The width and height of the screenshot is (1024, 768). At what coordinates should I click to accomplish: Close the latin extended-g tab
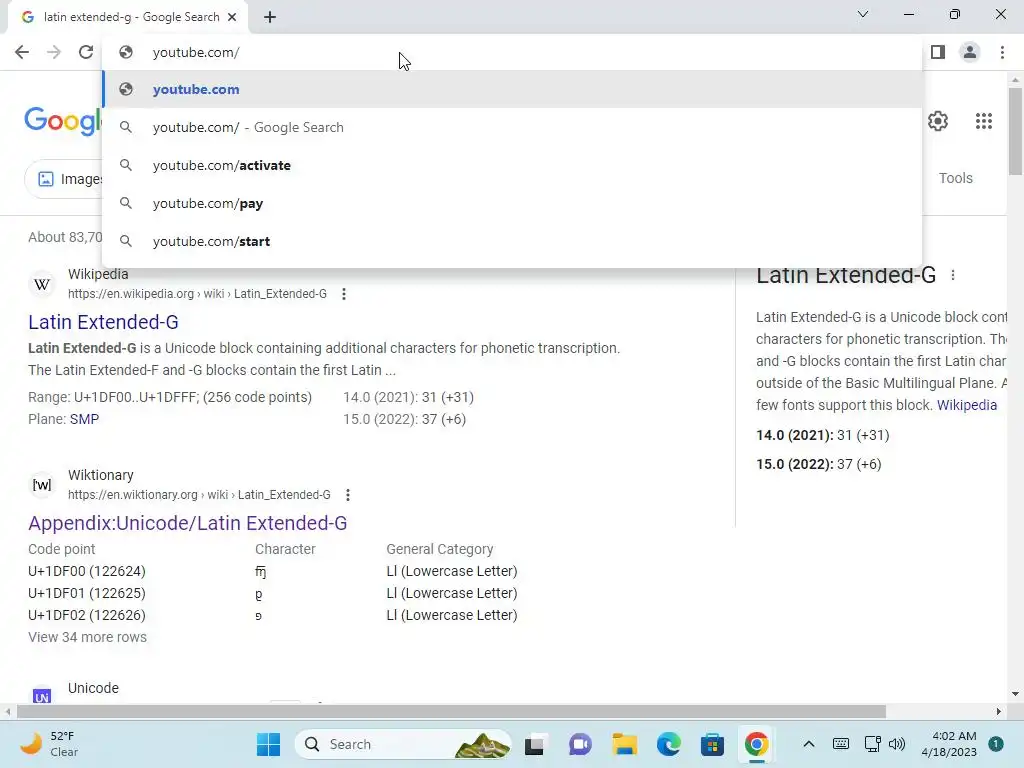pyautogui.click(x=232, y=17)
